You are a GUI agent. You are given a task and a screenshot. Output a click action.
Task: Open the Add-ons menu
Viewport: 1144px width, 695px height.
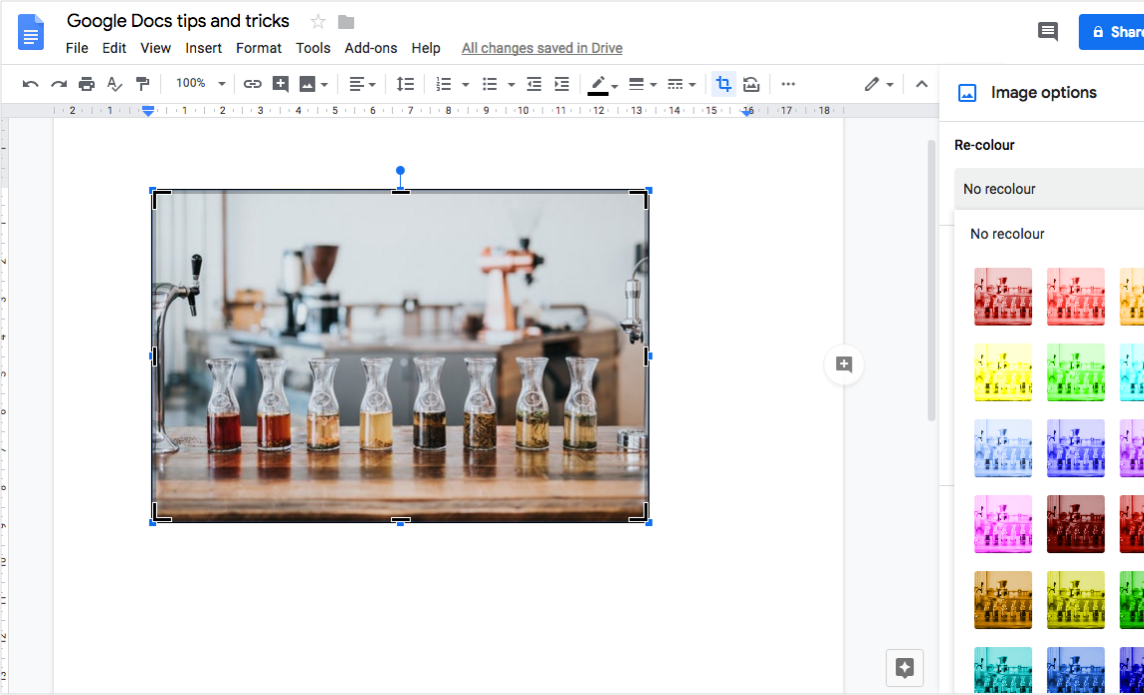[370, 48]
